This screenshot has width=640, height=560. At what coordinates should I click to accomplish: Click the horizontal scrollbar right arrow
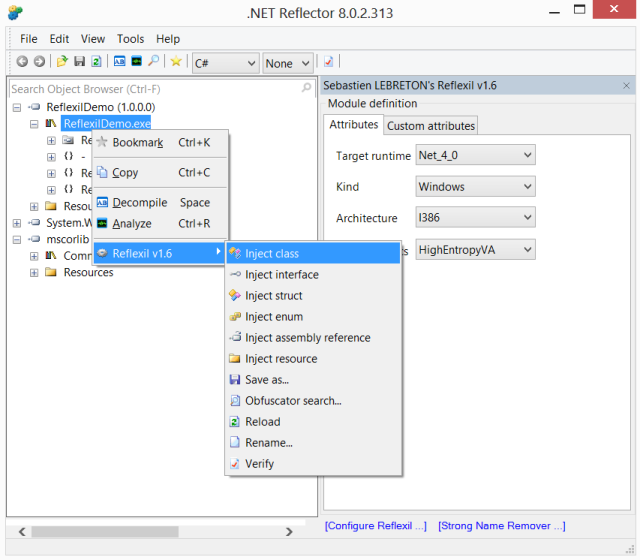pos(289,531)
